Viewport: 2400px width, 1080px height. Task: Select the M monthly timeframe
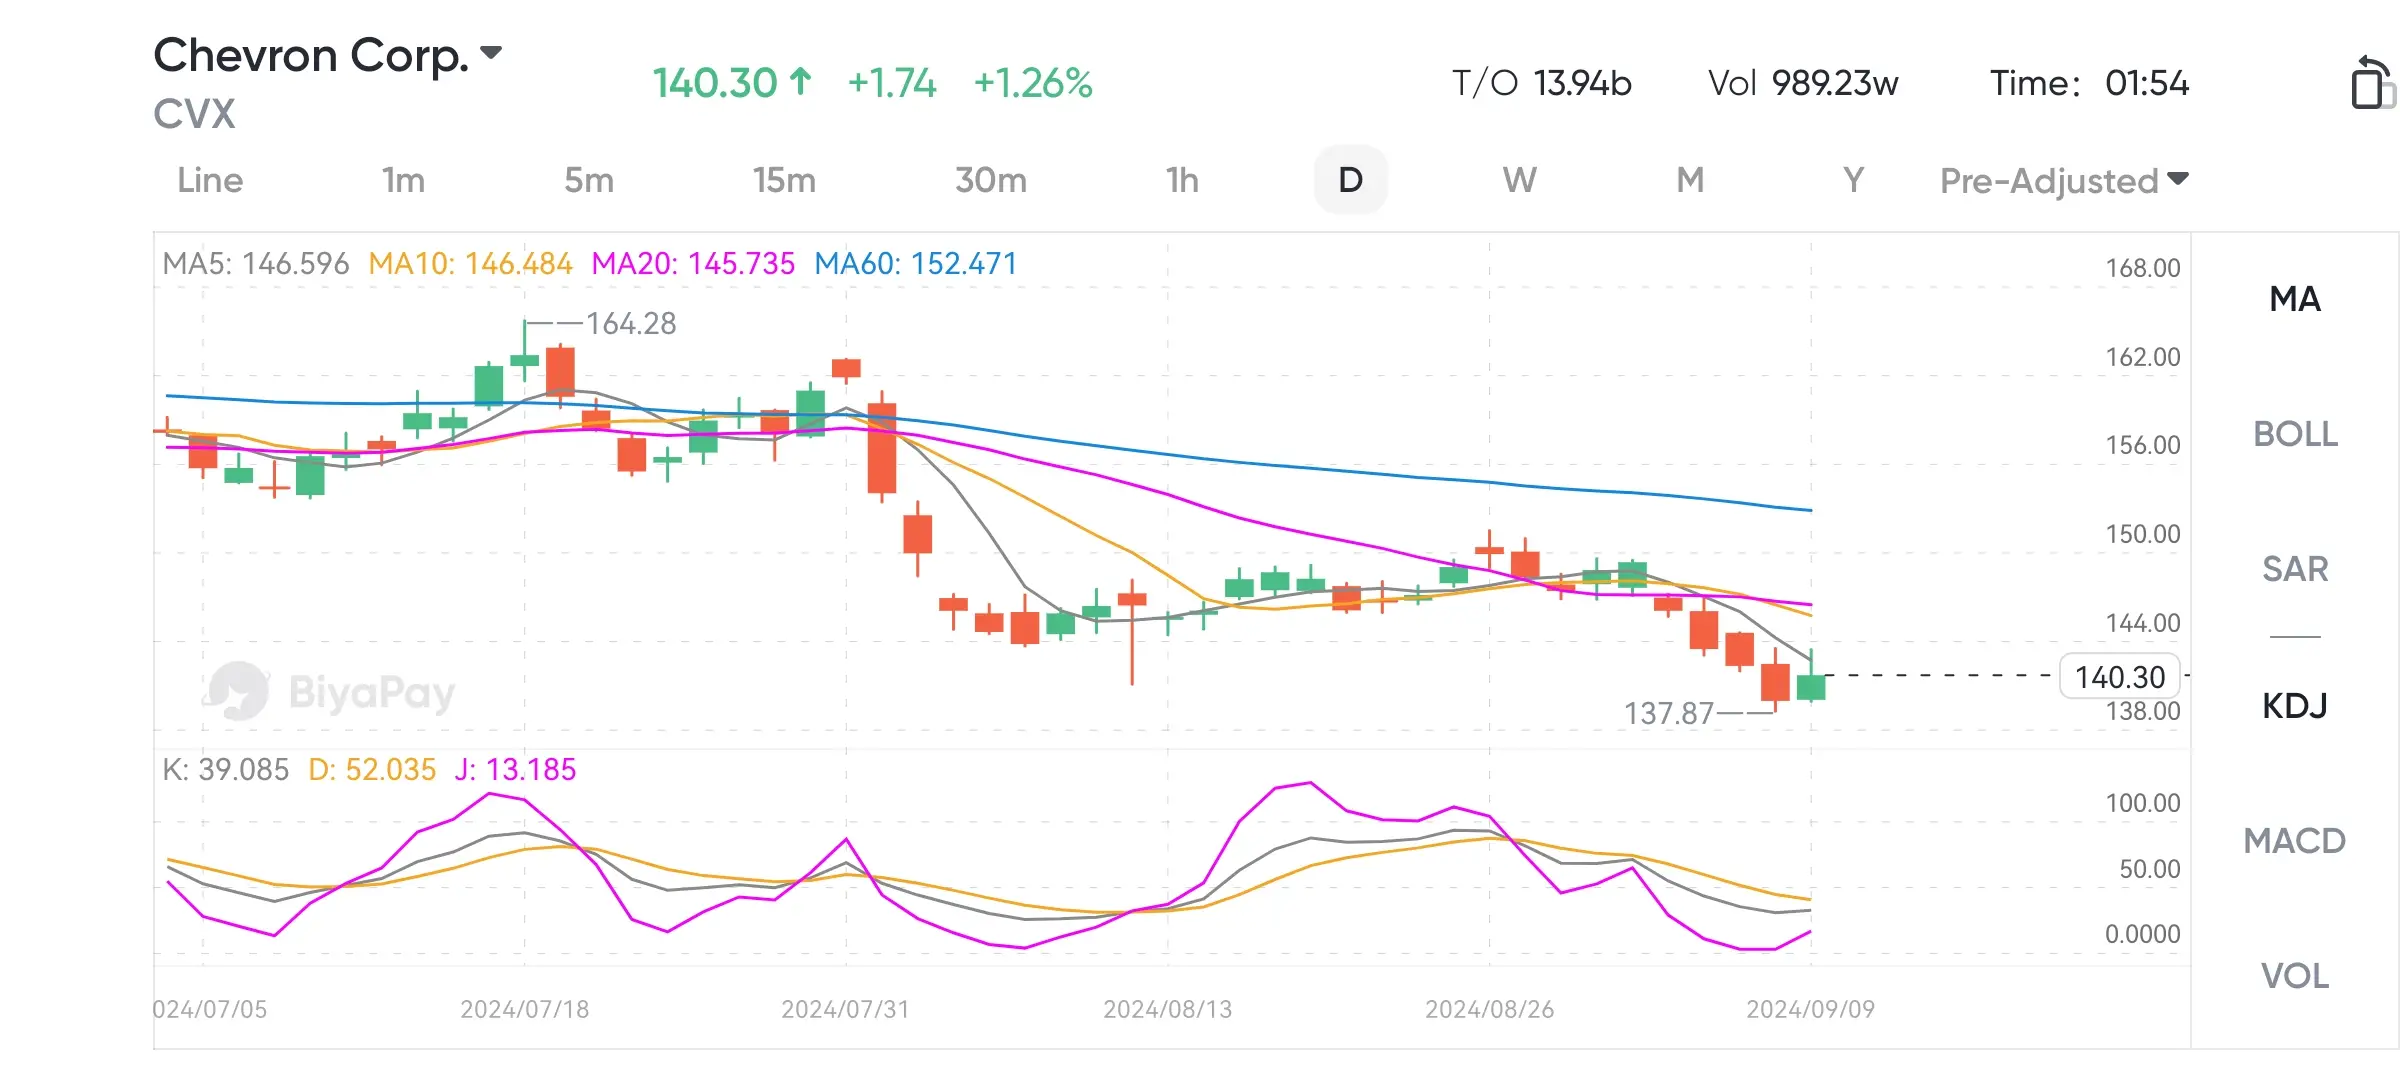[1690, 180]
